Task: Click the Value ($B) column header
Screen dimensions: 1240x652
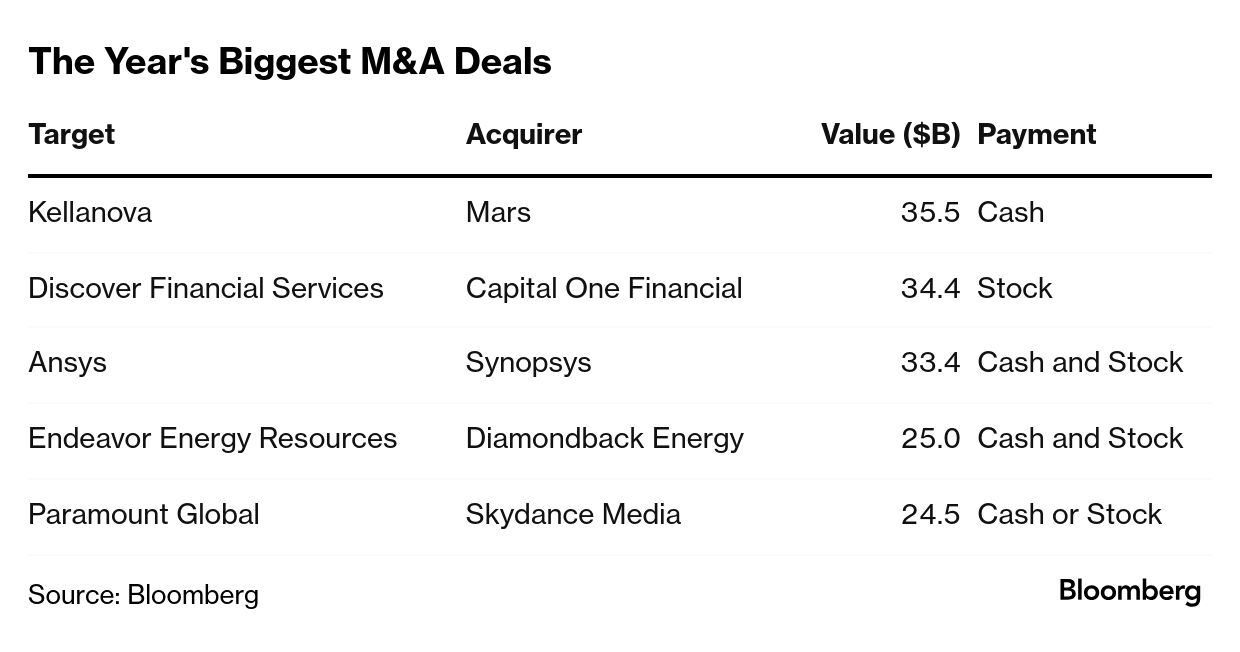Action: click(890, 135)
